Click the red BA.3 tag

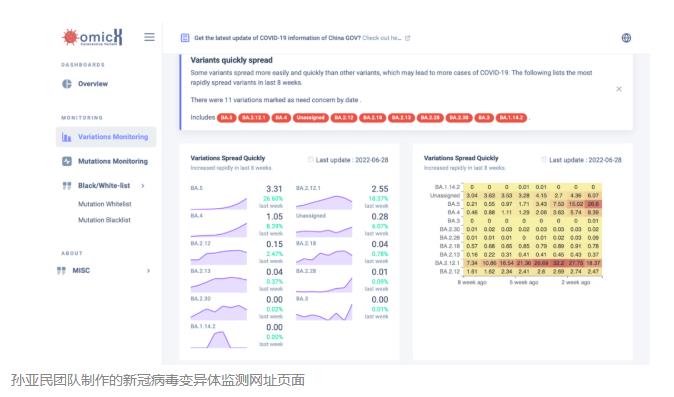[x=484, y=118]
